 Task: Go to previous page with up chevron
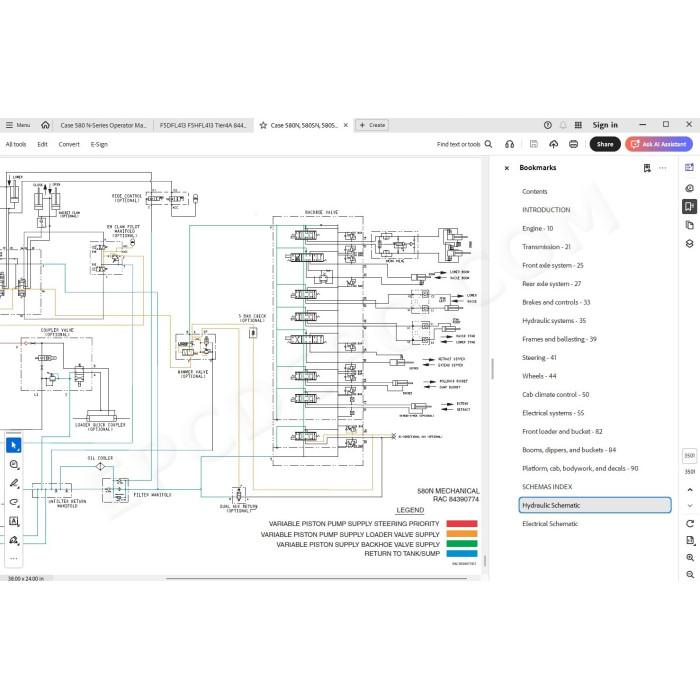point(690,490)
